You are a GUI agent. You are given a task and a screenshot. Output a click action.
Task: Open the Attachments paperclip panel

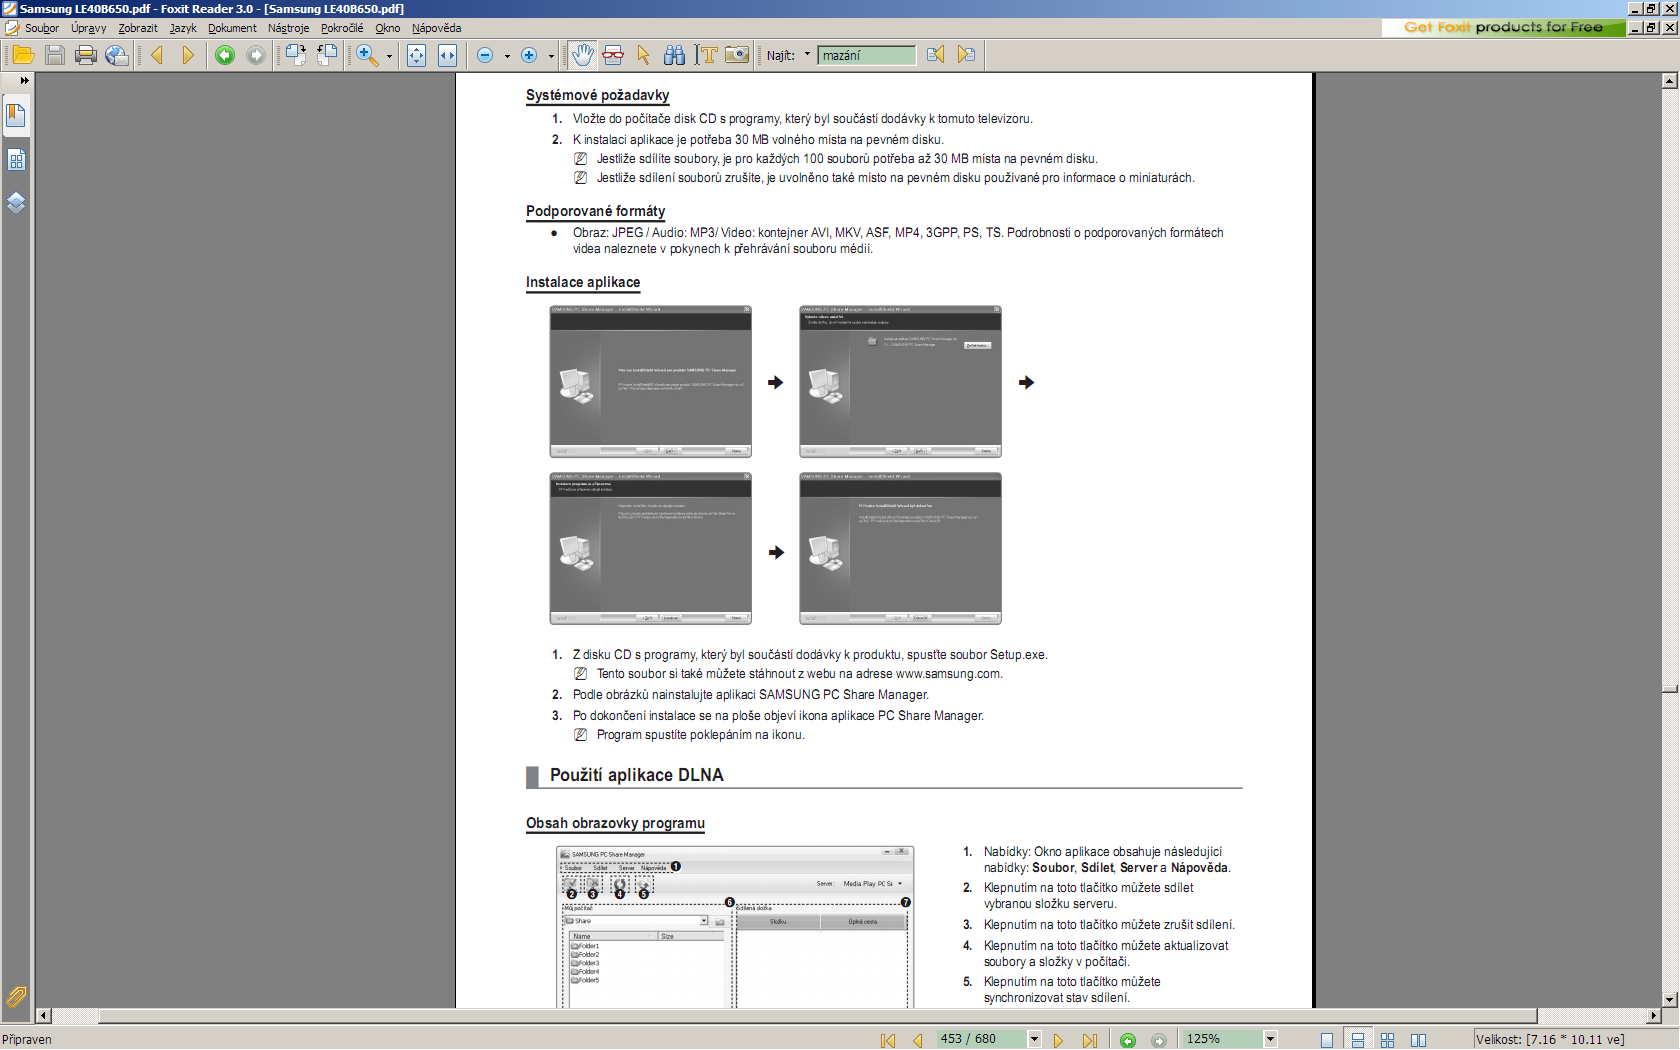click(16, 996)
